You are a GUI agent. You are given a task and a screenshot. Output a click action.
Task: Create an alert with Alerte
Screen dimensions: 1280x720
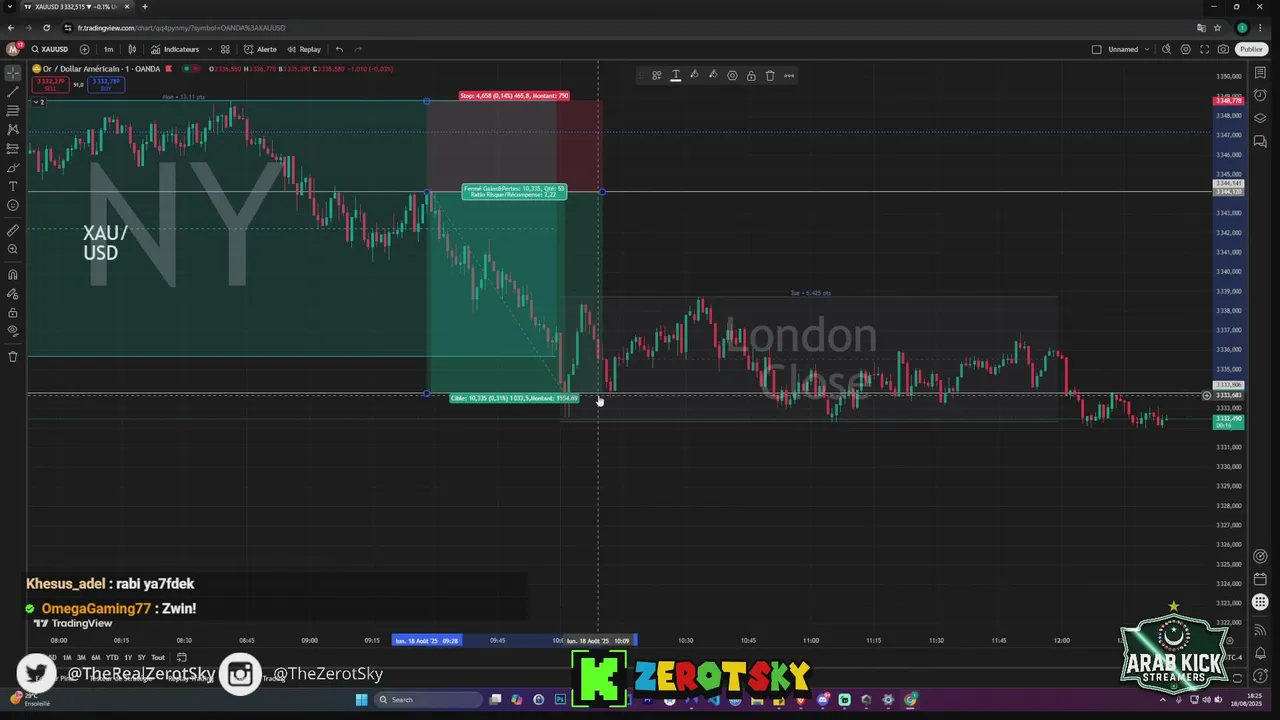pos(260,49)
